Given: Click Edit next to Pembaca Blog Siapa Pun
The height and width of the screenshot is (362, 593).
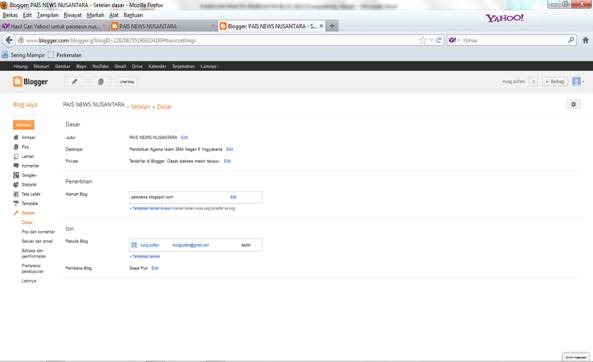Looking at the screenshot, I should [155, 268].
